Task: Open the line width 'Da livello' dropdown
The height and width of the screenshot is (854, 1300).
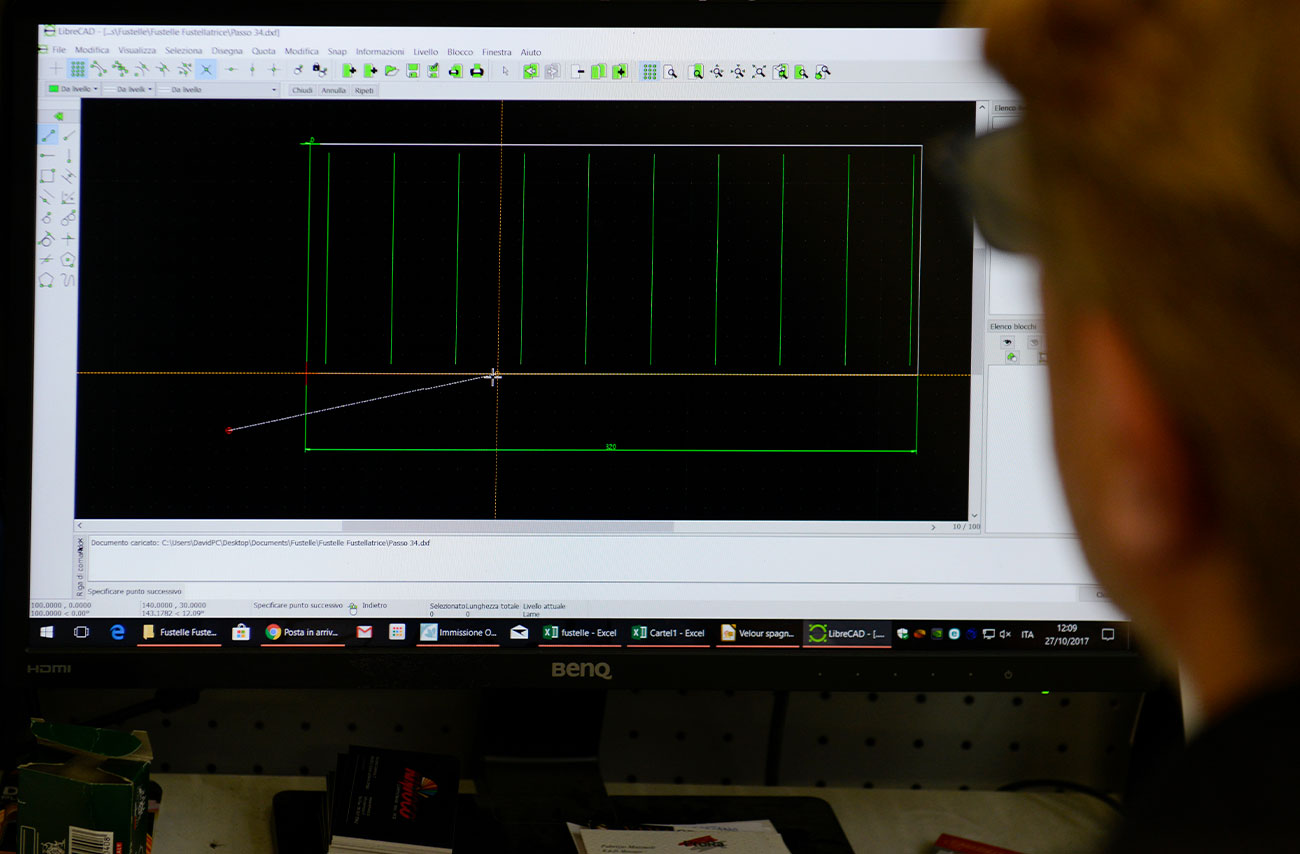Action: click(127, 89)
